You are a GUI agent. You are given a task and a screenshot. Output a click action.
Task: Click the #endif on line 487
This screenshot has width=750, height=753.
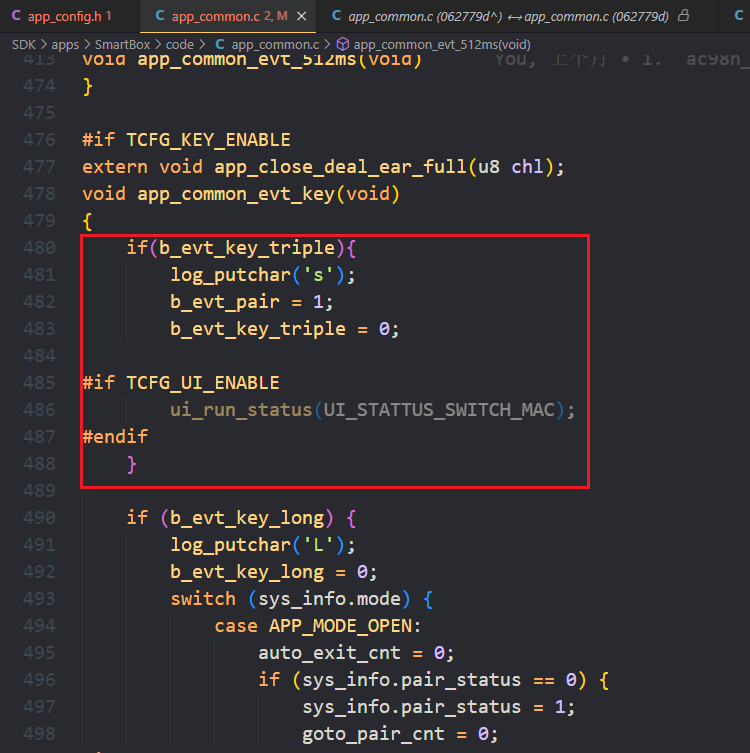coord(115,437)
